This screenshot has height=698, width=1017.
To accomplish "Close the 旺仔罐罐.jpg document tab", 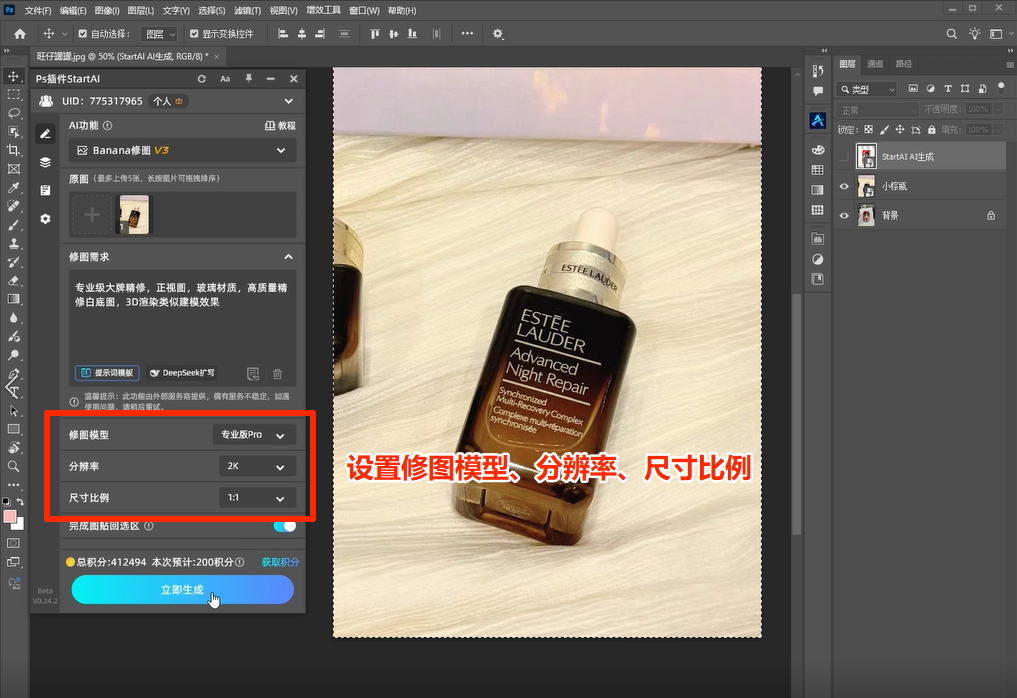I will 216,56.
